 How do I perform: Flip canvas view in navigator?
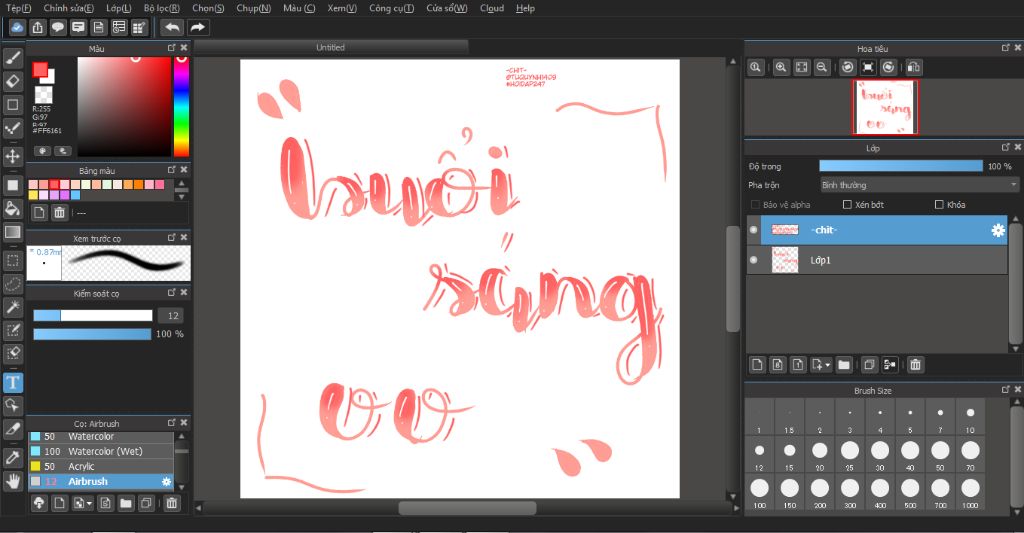point(914,67)
